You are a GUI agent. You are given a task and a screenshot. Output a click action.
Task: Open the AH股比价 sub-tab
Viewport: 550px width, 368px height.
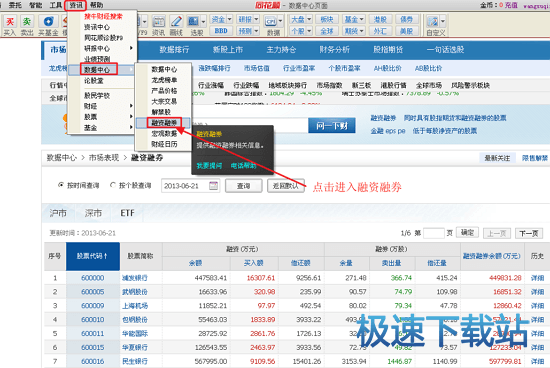pos(388,68)
